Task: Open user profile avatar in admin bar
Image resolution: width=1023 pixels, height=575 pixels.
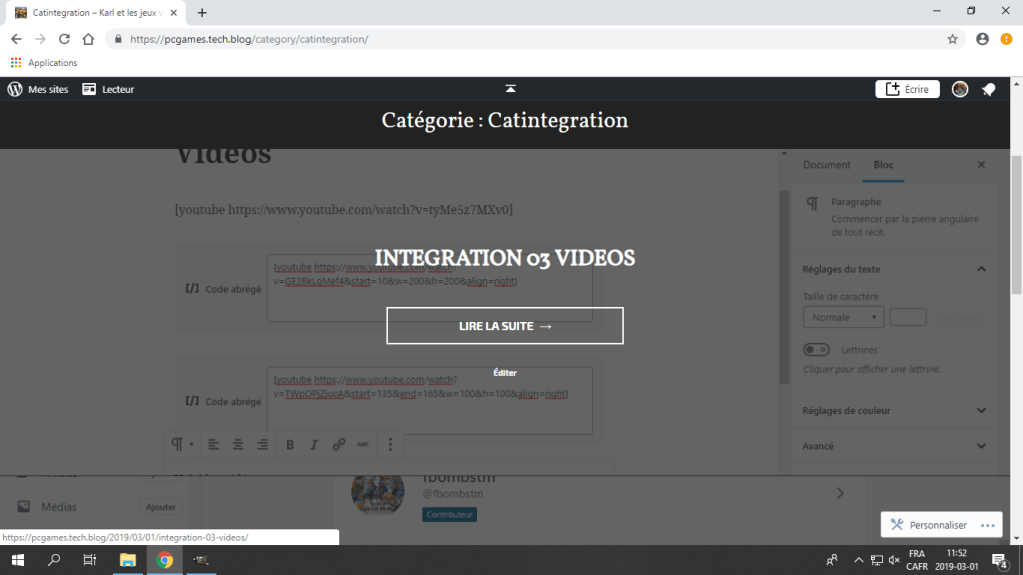Action: 960,89
